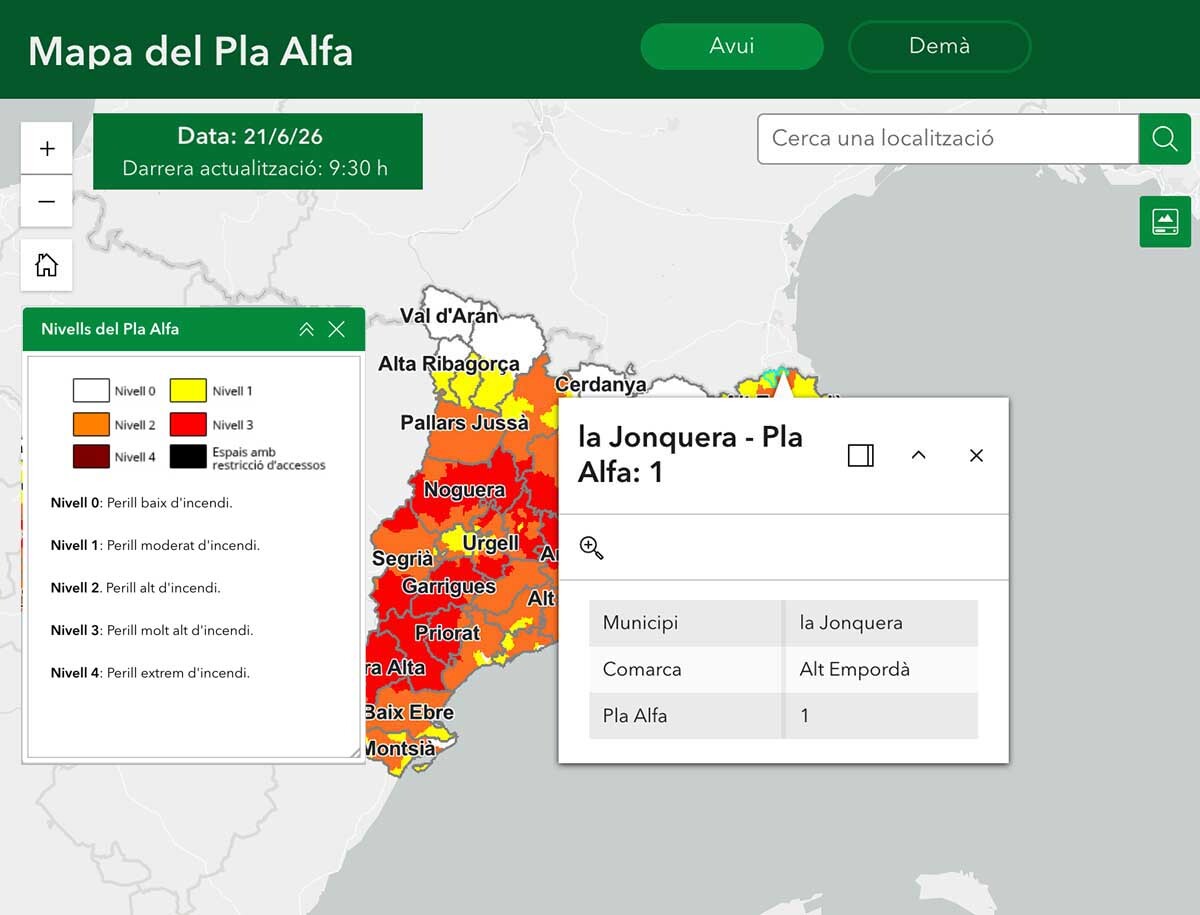Select the Baix Ebre map label

coord(409,713)
